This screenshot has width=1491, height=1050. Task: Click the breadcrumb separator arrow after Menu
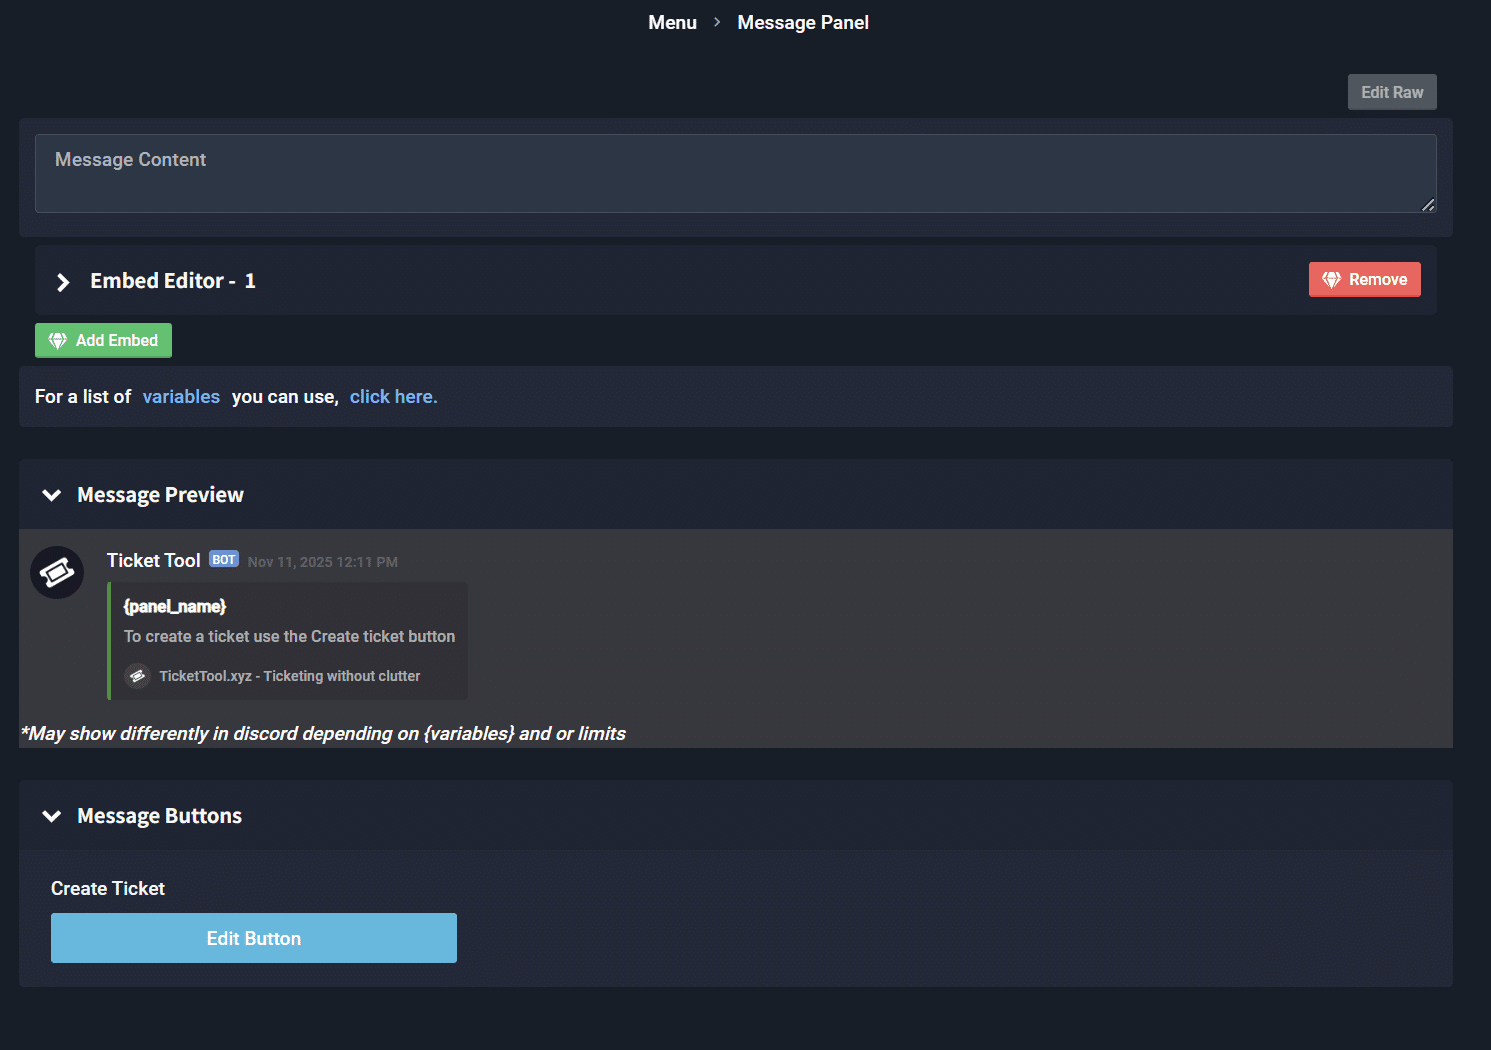[717, 22]
